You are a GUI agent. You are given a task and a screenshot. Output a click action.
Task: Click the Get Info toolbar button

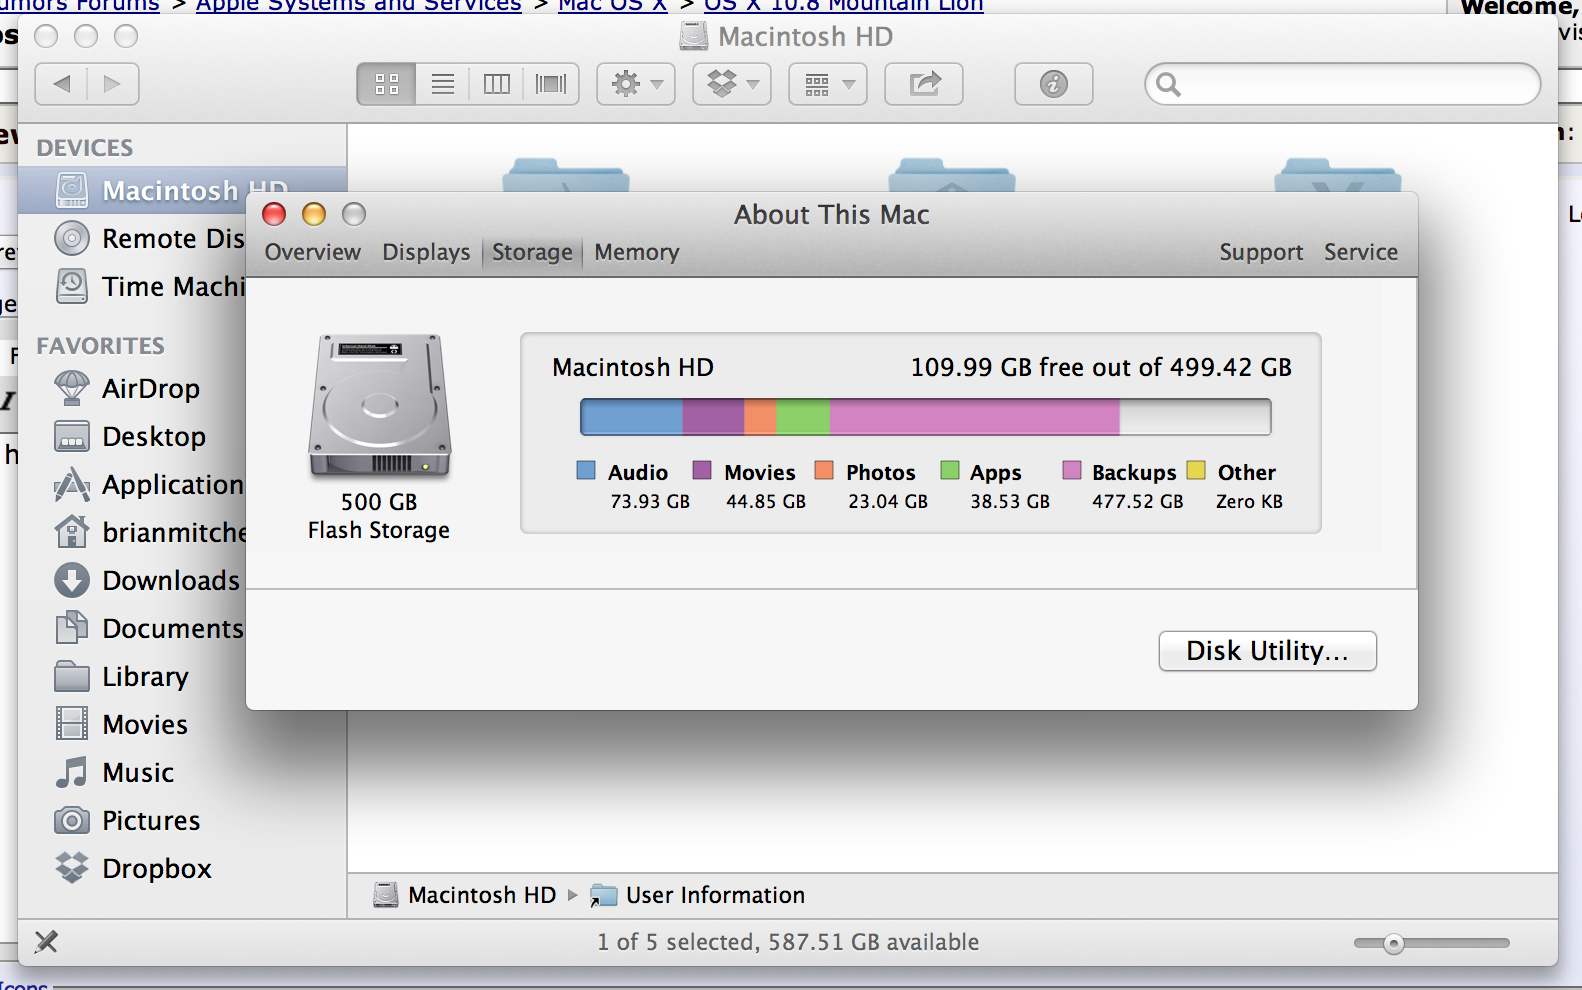click(1054, 84)
